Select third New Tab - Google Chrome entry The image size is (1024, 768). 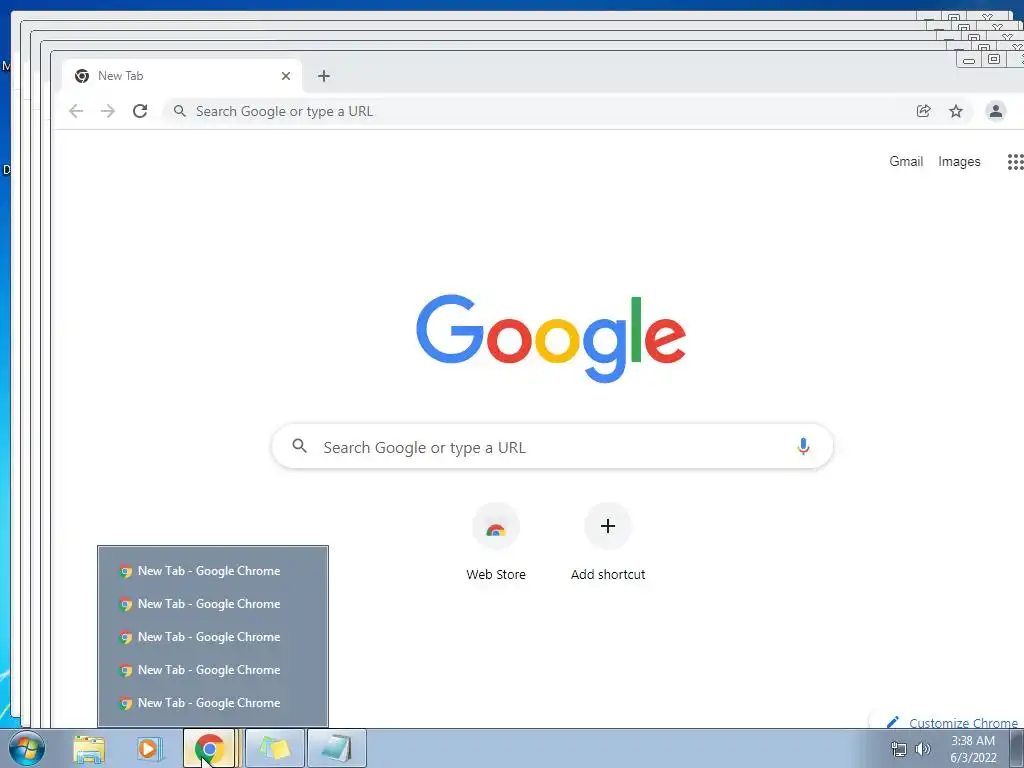click(x=212, y=637)
